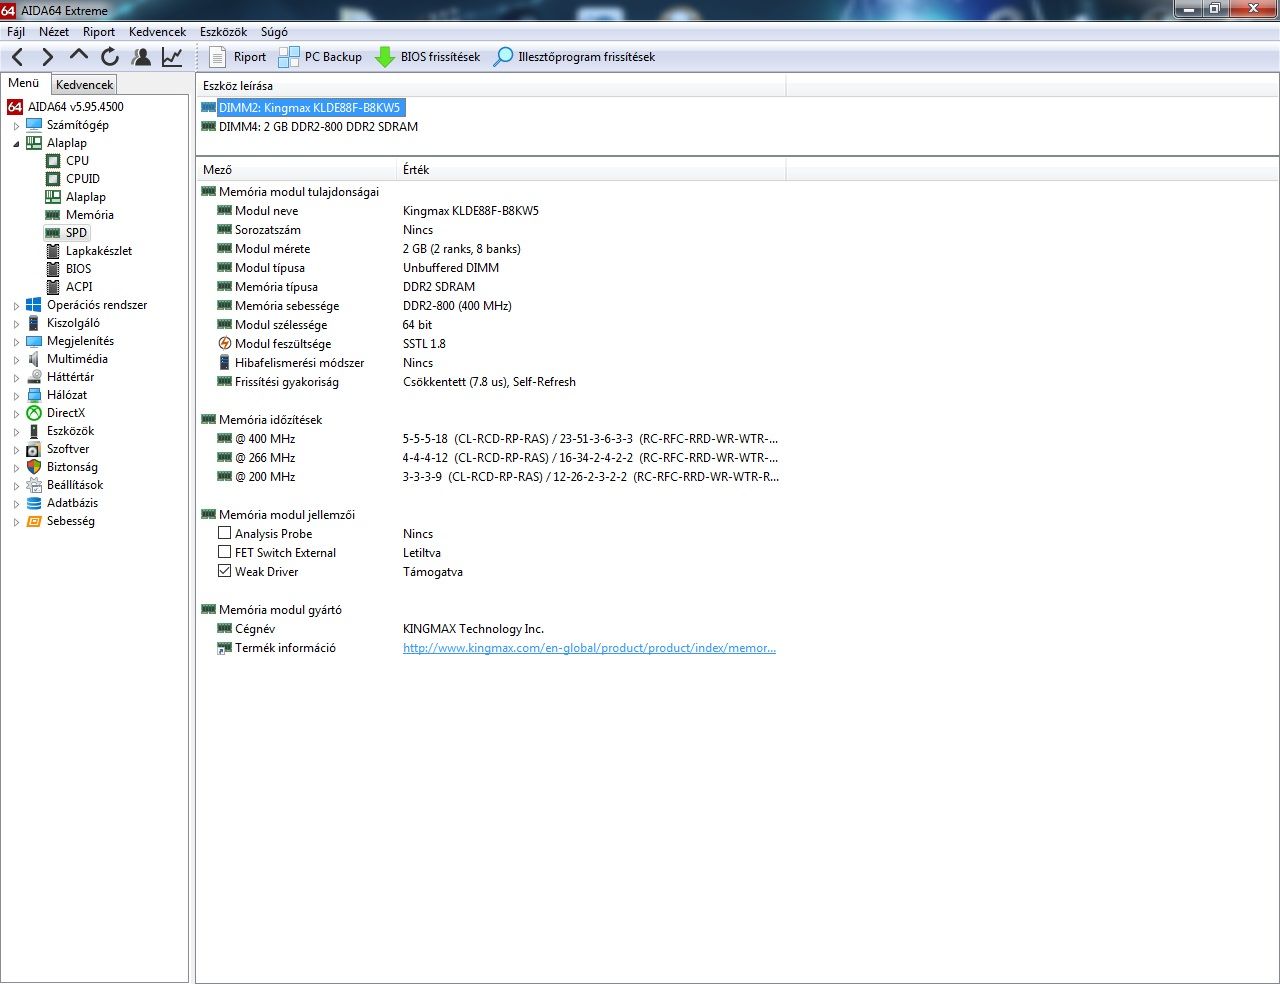Switch to the Kedvencek sidebar tab
The image size is (1280, 984).
point(85,85)
